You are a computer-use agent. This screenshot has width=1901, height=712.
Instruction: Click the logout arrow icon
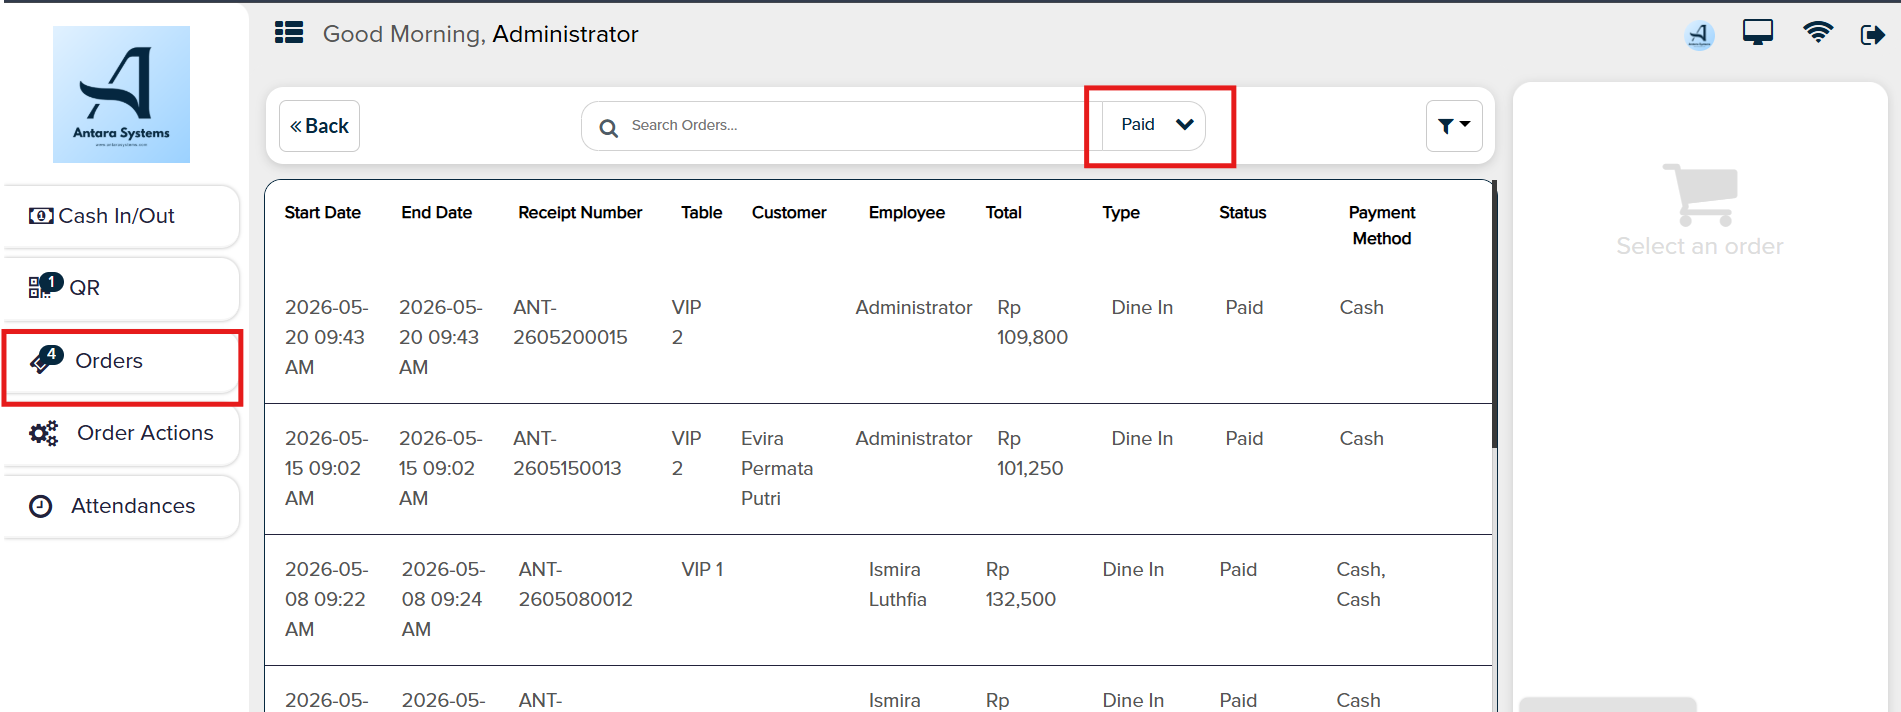click(x=1872, y=35)
